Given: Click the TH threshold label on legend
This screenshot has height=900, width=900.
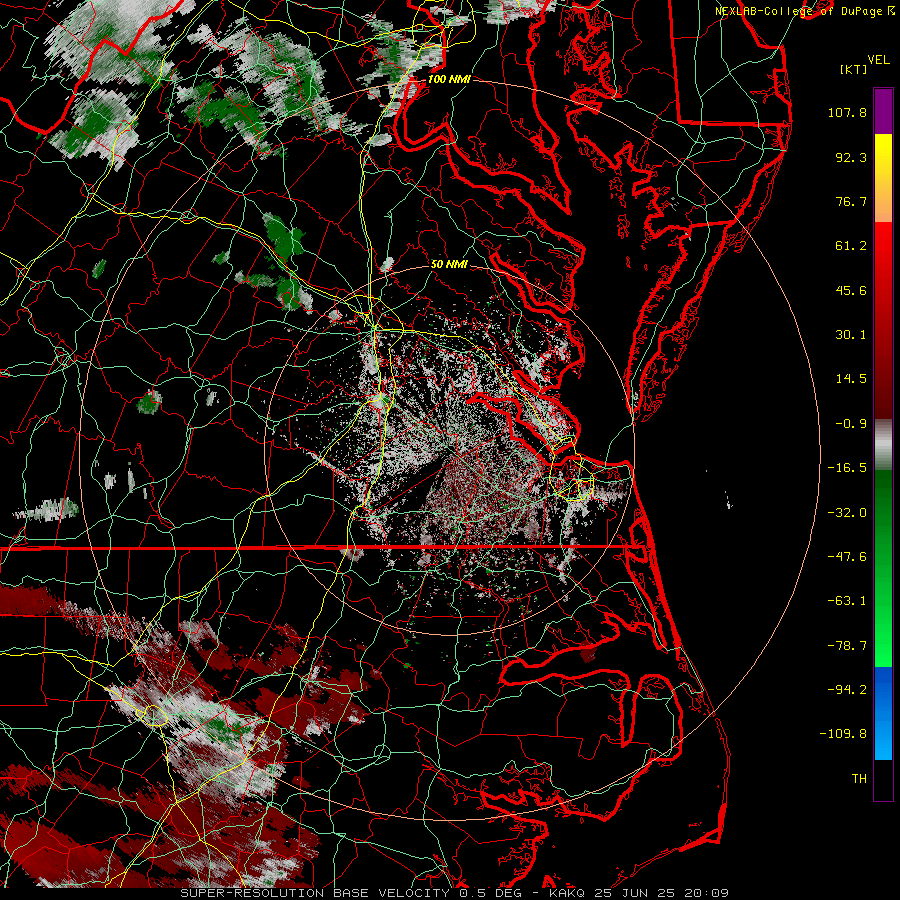Looking at the screenshot, I should coord(859,779).
